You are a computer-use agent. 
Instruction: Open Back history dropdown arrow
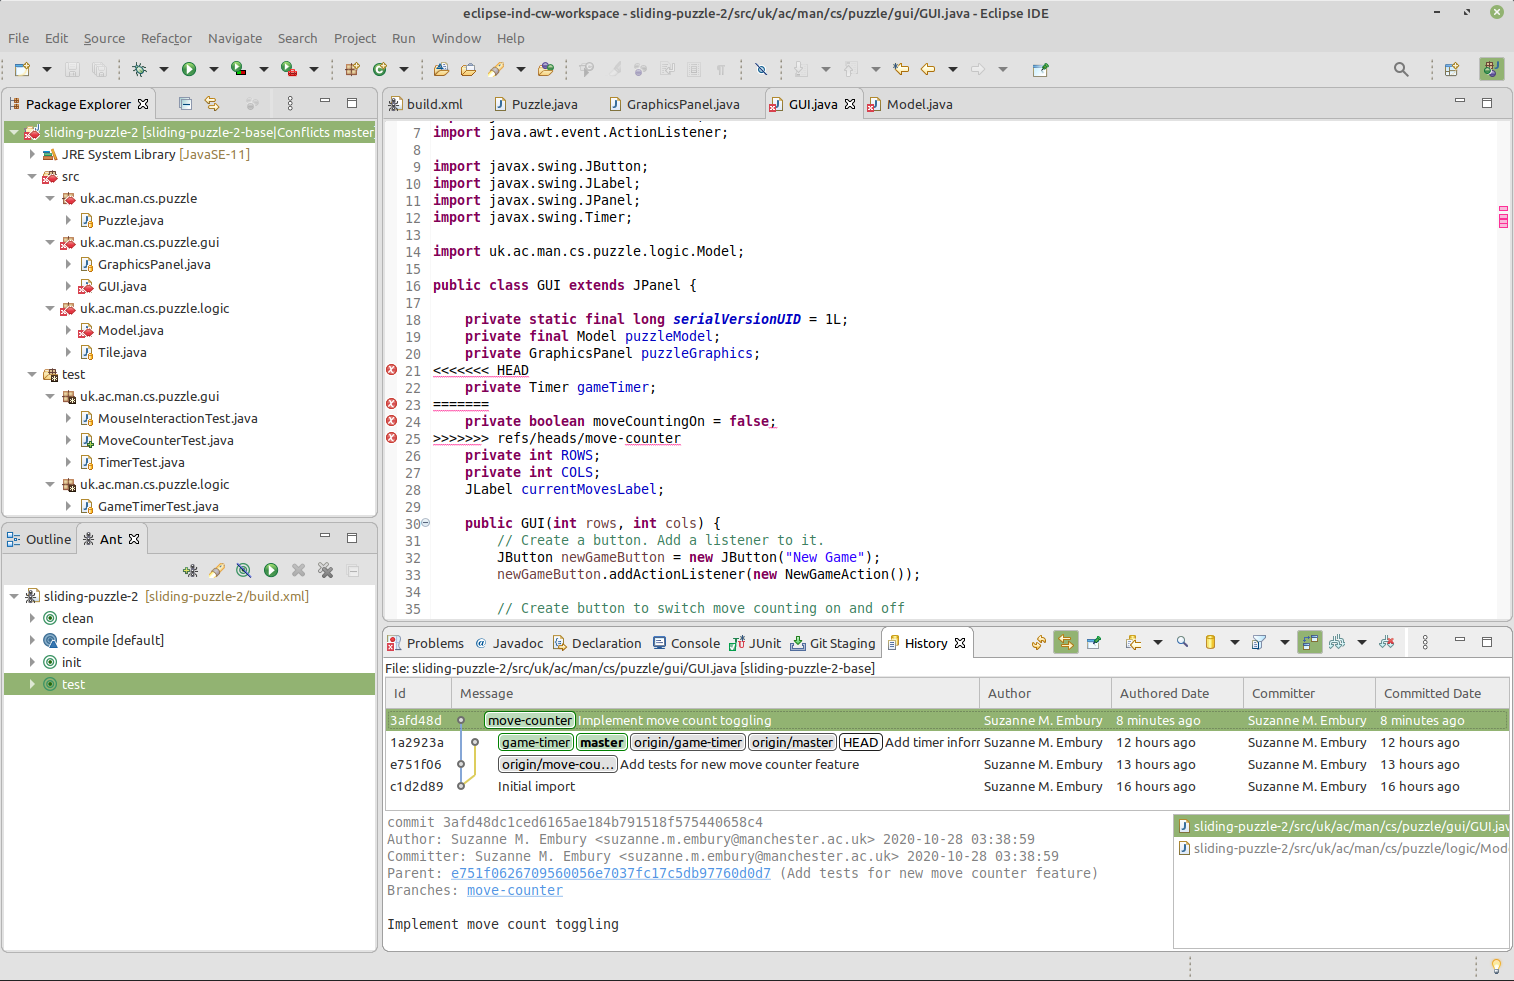click(952, 69)
